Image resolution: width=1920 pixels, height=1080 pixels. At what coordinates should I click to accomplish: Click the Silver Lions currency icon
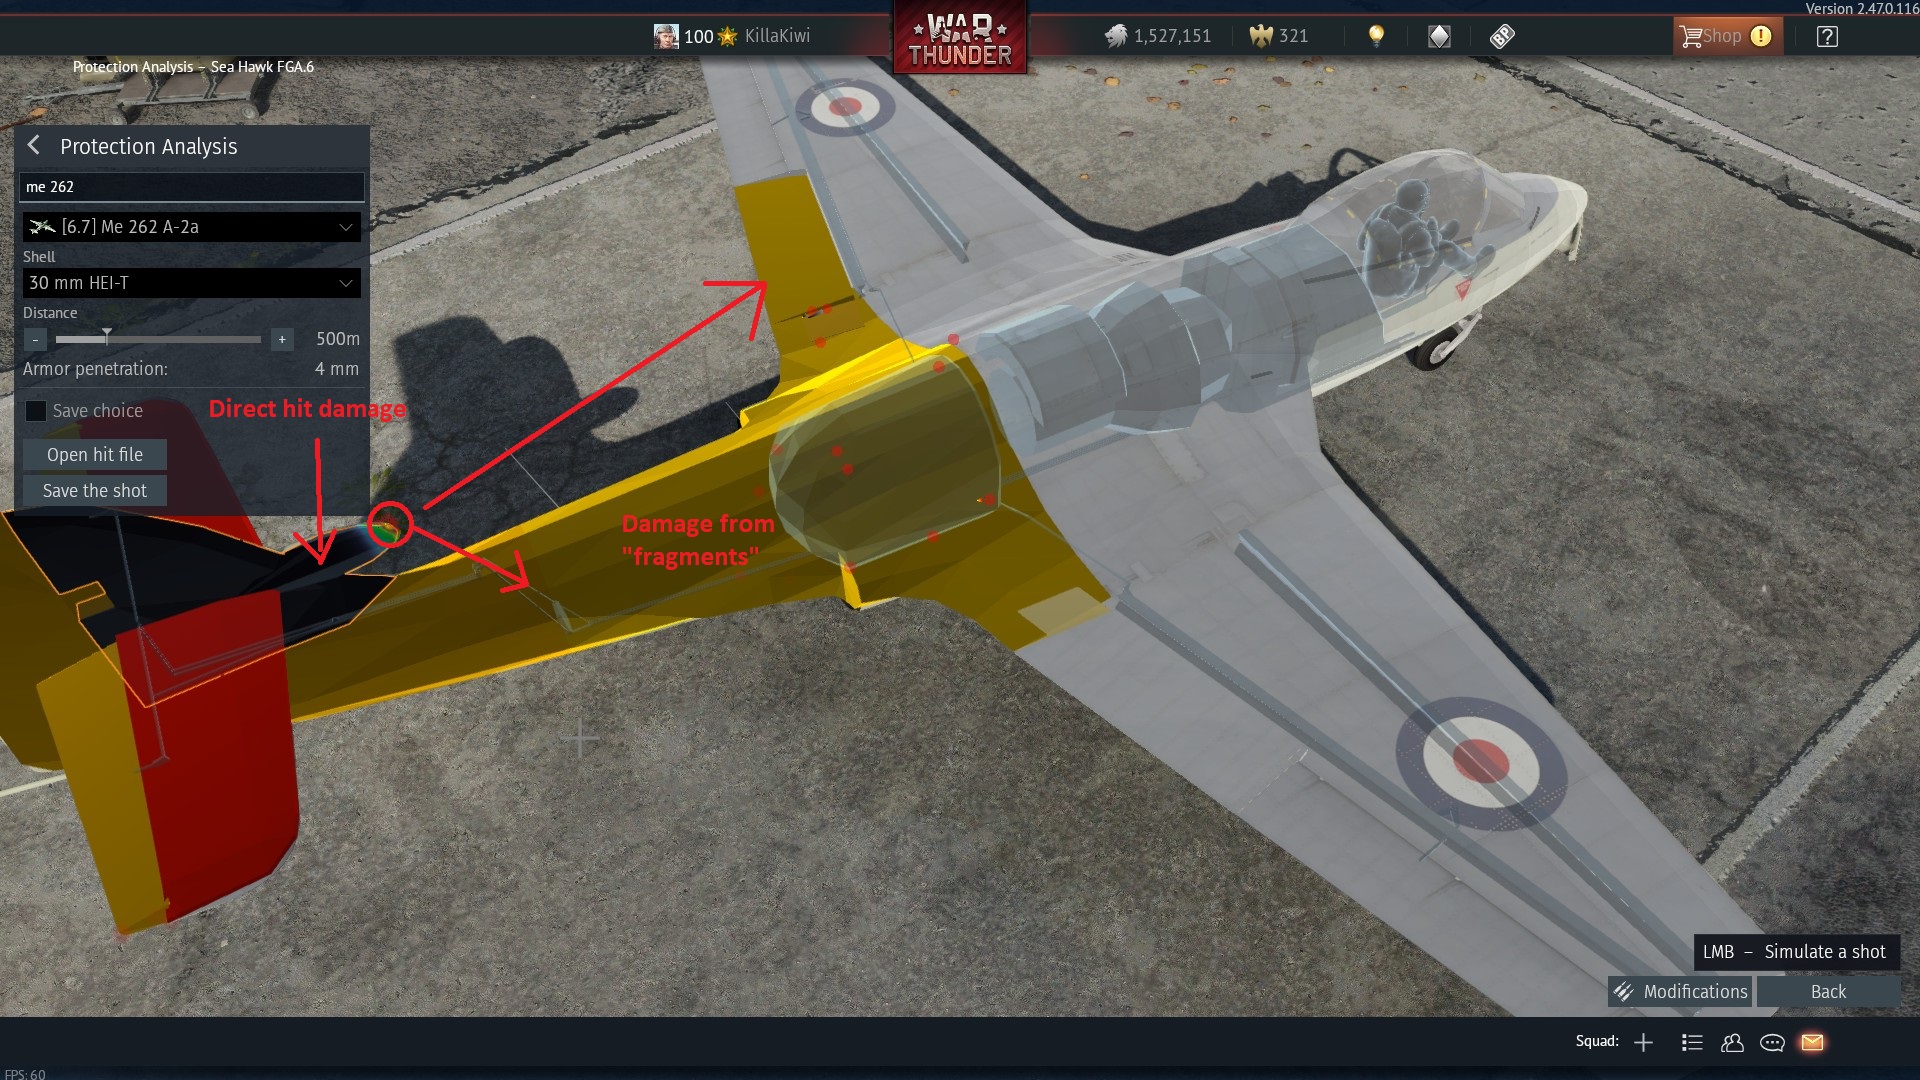1116,36
